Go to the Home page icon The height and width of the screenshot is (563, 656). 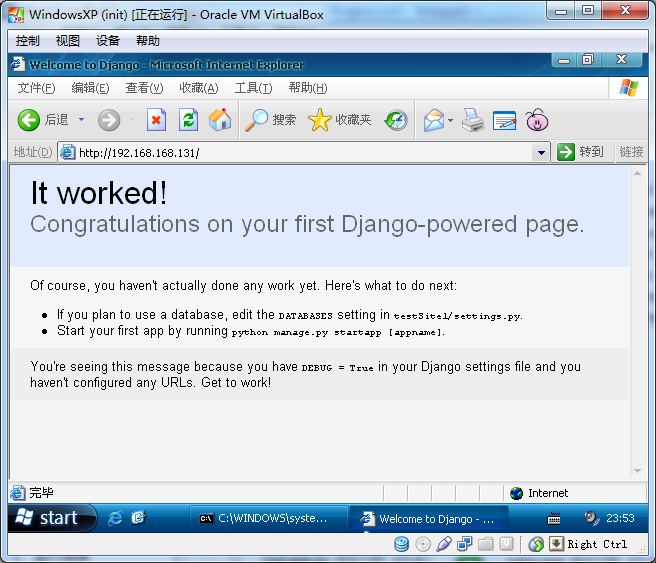pyautogui.click(x=220, y=120)
